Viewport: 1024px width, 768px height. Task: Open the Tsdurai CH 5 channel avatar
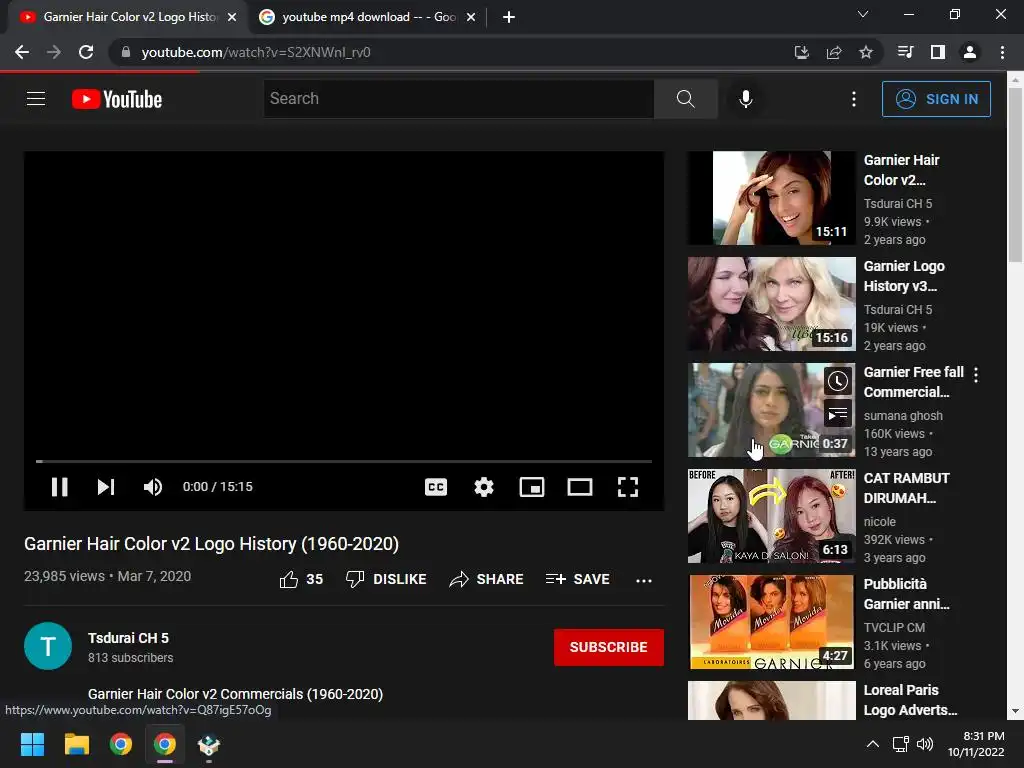tap(48, 646)
